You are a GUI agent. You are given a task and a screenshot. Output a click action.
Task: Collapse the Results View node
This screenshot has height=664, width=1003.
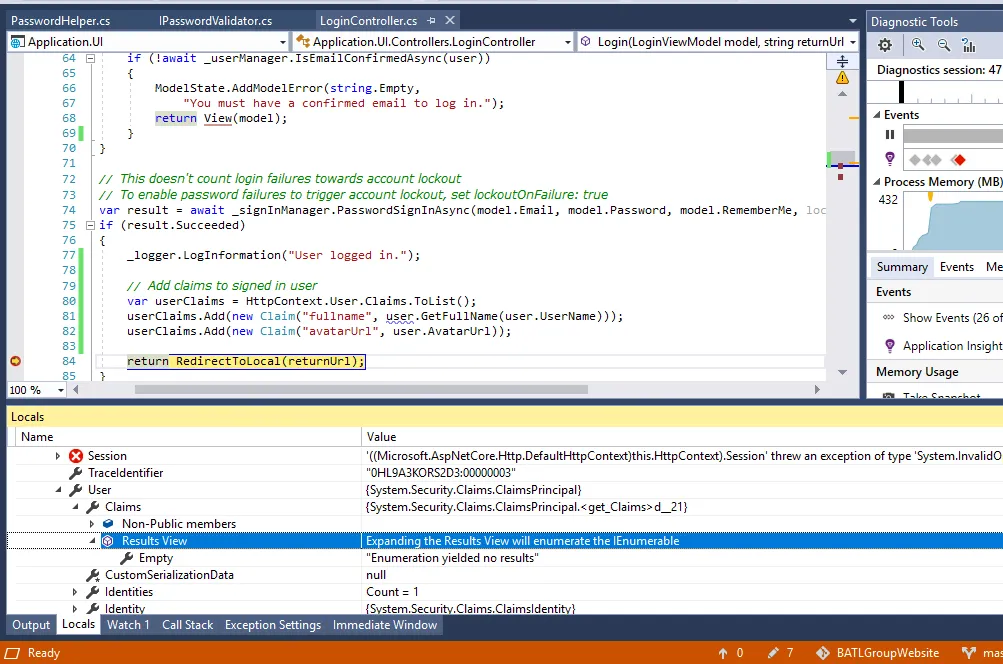click(92, 541)
